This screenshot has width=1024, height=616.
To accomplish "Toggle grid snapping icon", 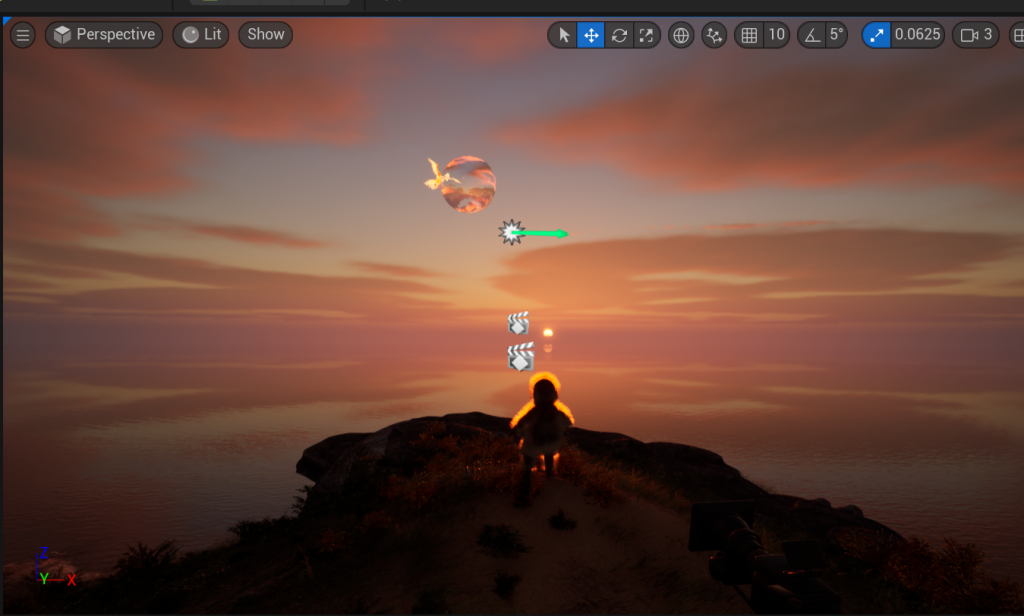I will (x=749, y=35).
